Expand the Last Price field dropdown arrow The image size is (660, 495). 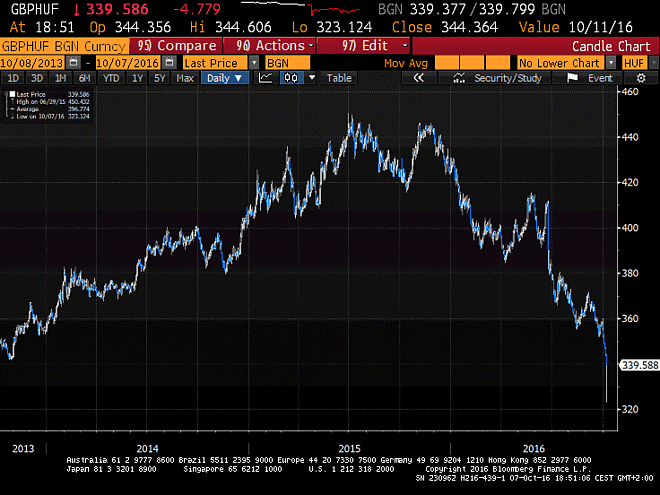click(x=254, y=63)
